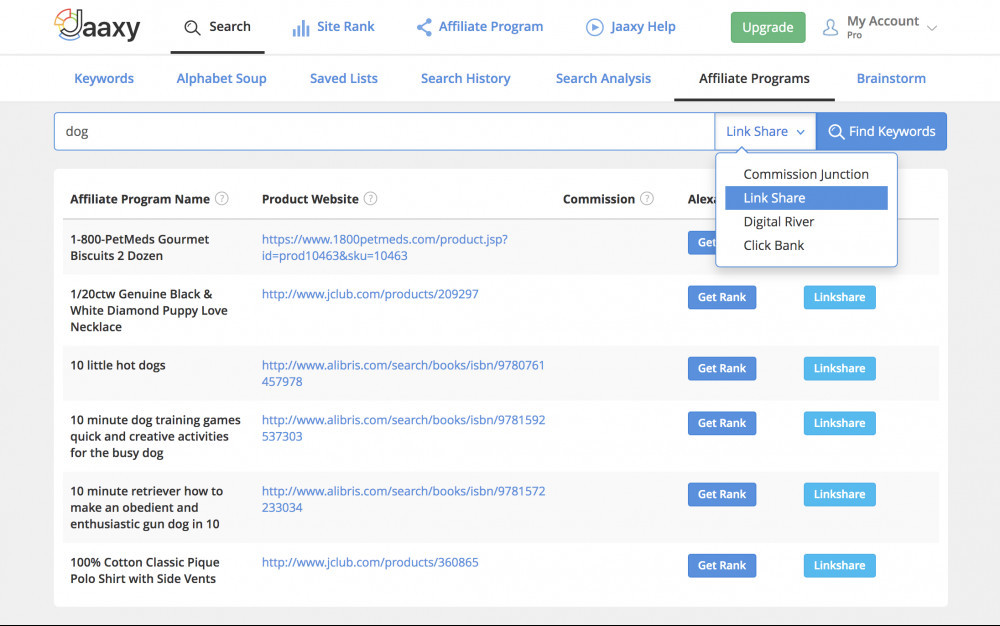Open alibris link ending 9781572233034

[403, 499]
